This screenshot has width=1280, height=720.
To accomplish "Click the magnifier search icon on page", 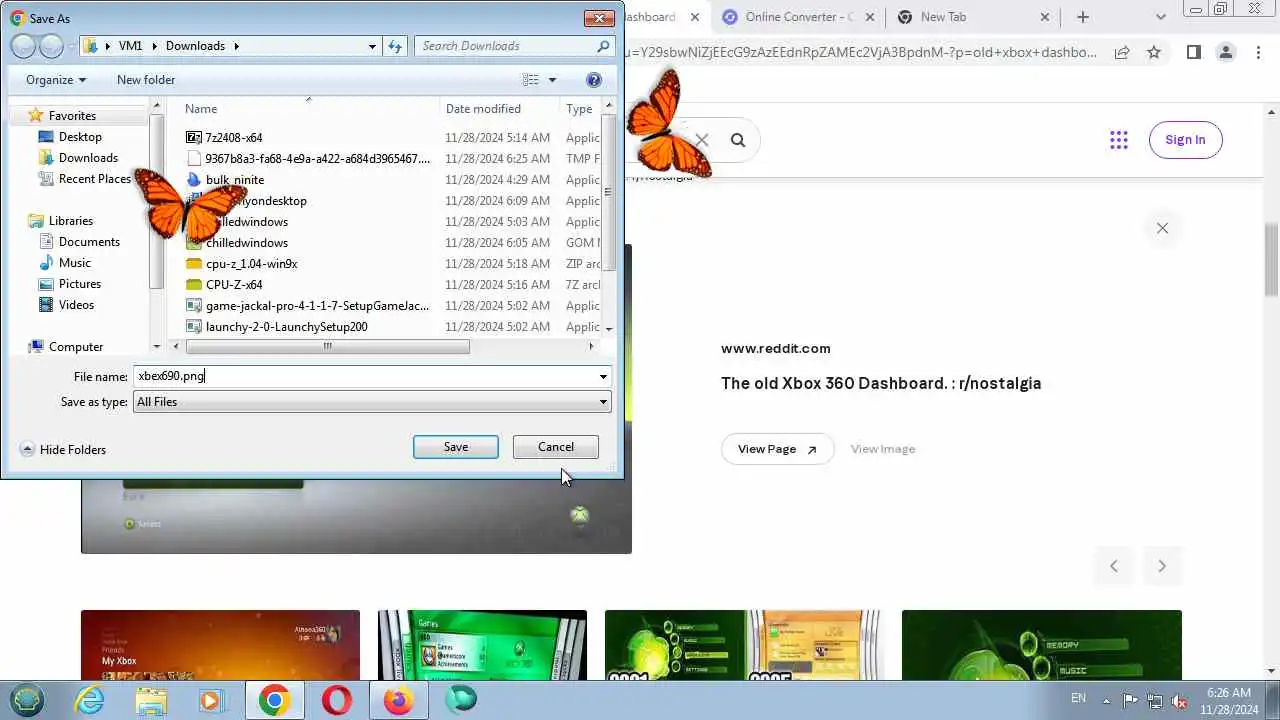I will point(738,140).
